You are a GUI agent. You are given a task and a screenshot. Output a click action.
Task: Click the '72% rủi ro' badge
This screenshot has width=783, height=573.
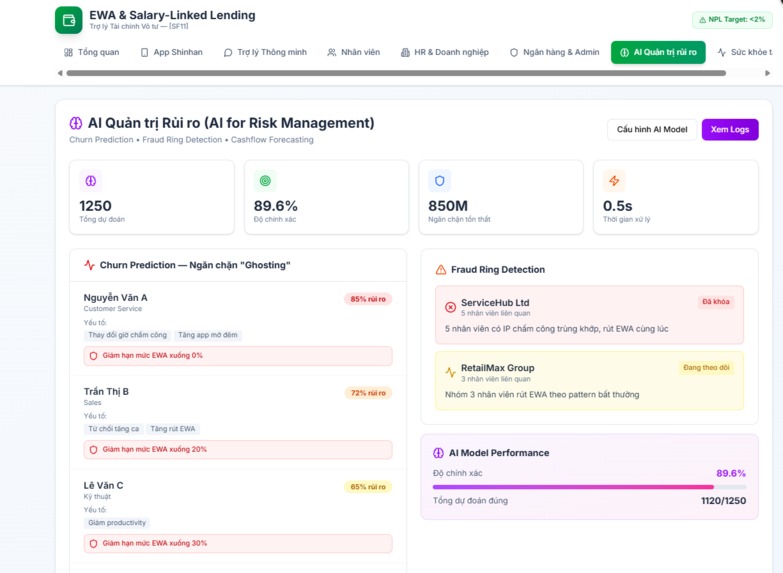pos(368,393)
